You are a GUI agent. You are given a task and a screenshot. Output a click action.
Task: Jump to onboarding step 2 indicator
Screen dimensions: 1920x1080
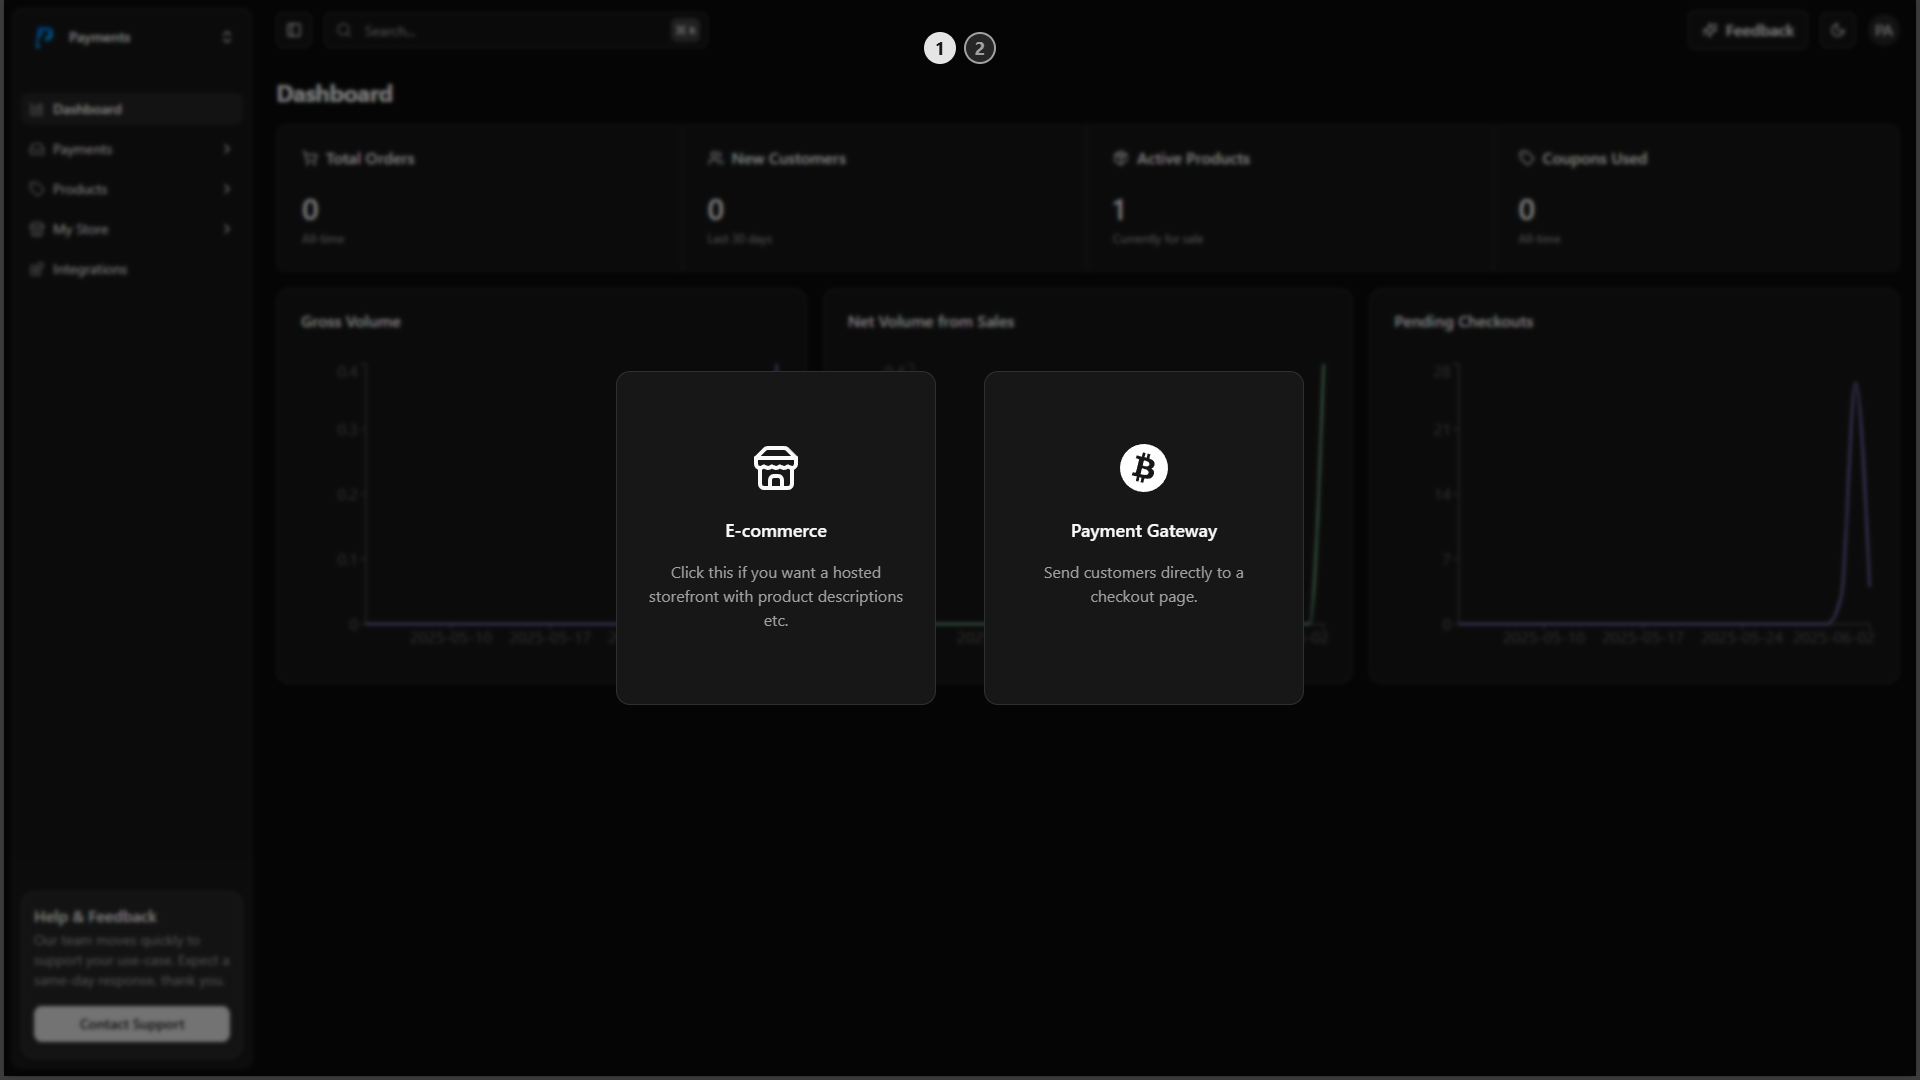[980, 48]
